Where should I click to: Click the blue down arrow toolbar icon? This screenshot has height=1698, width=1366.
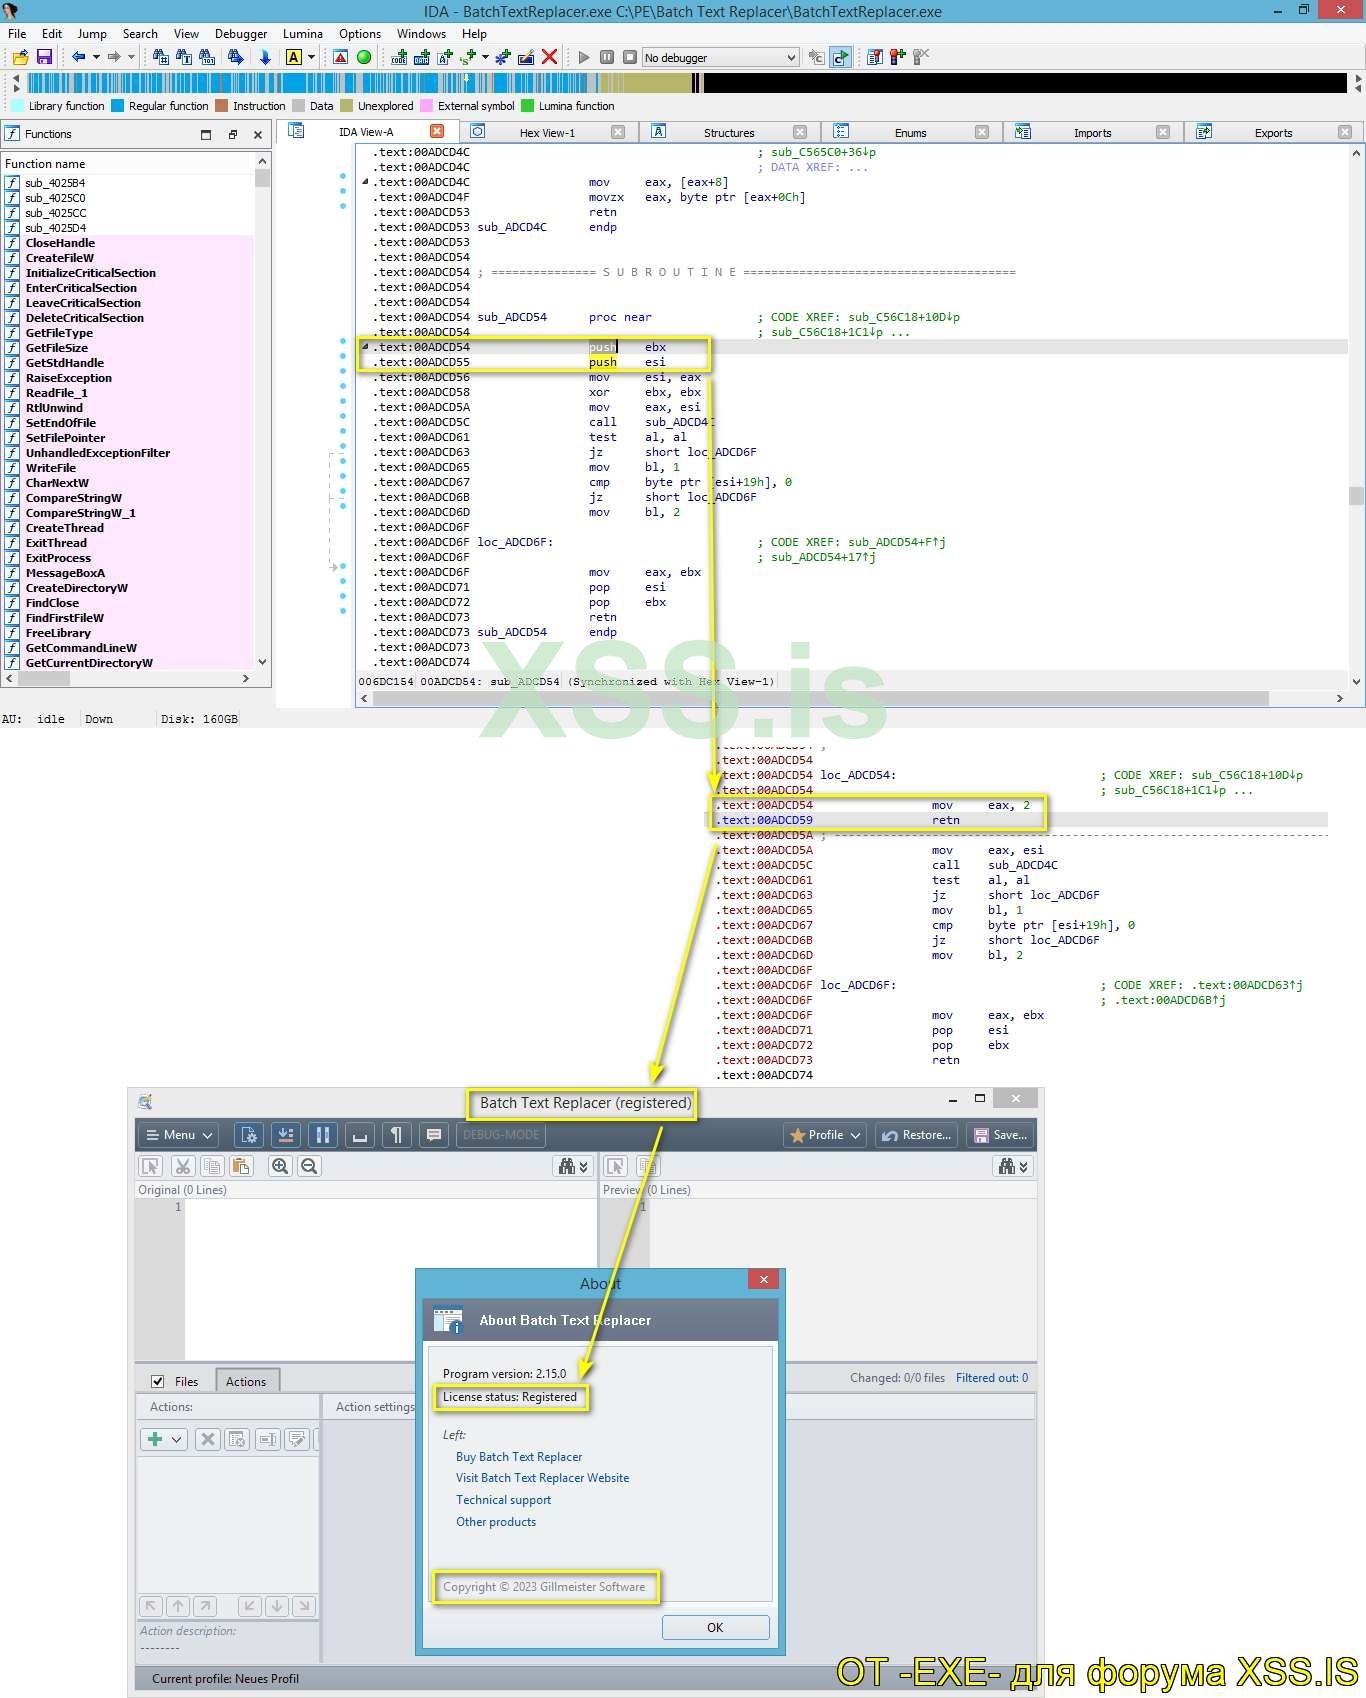click(265, 57)
